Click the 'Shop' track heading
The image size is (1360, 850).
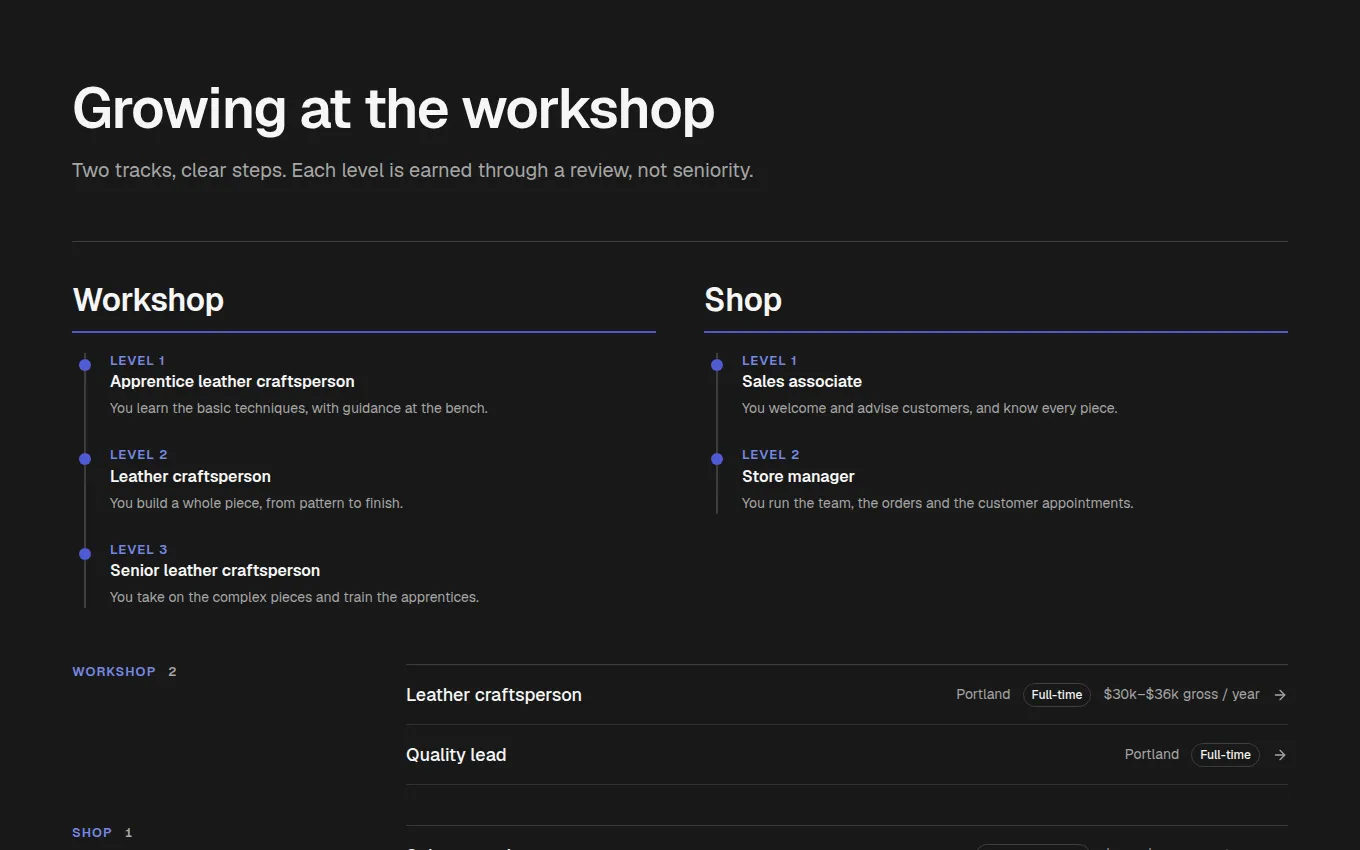click(x=743, y=300)
